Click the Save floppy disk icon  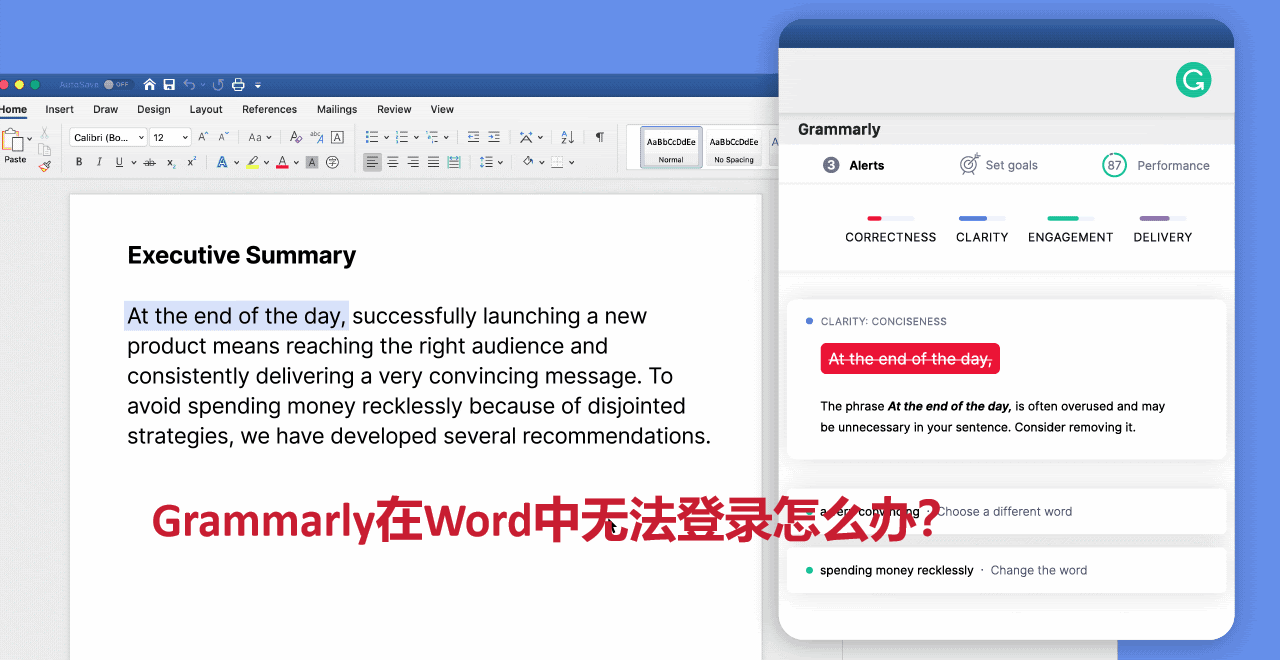tap(169, 84)
